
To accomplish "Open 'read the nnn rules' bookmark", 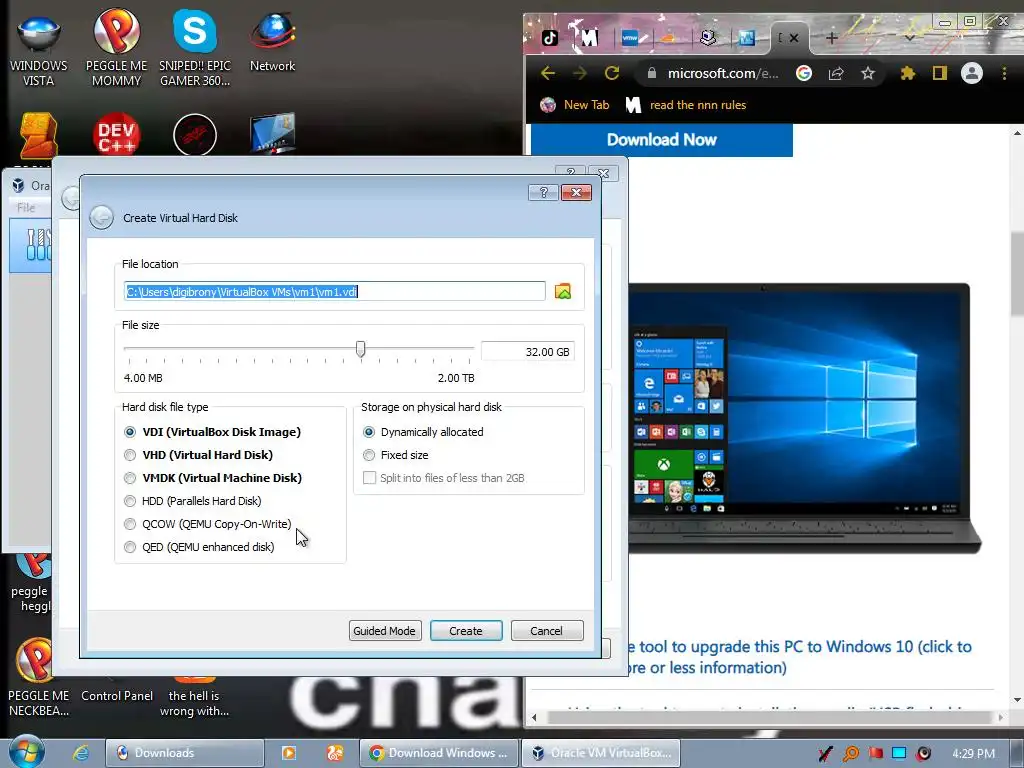I will (686, 104).
